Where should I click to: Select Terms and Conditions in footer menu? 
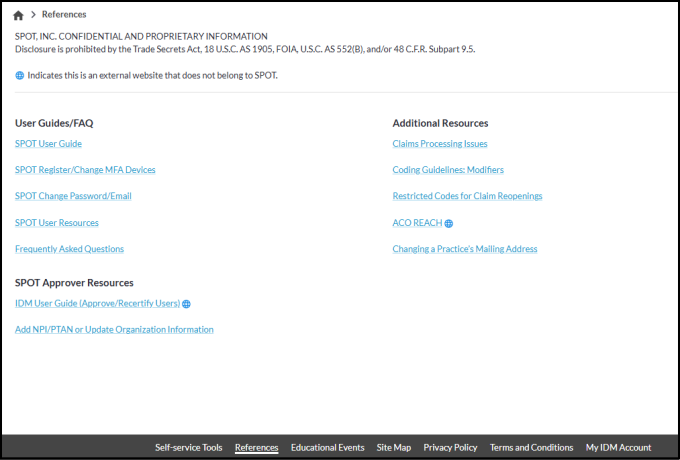coord(532,447)
